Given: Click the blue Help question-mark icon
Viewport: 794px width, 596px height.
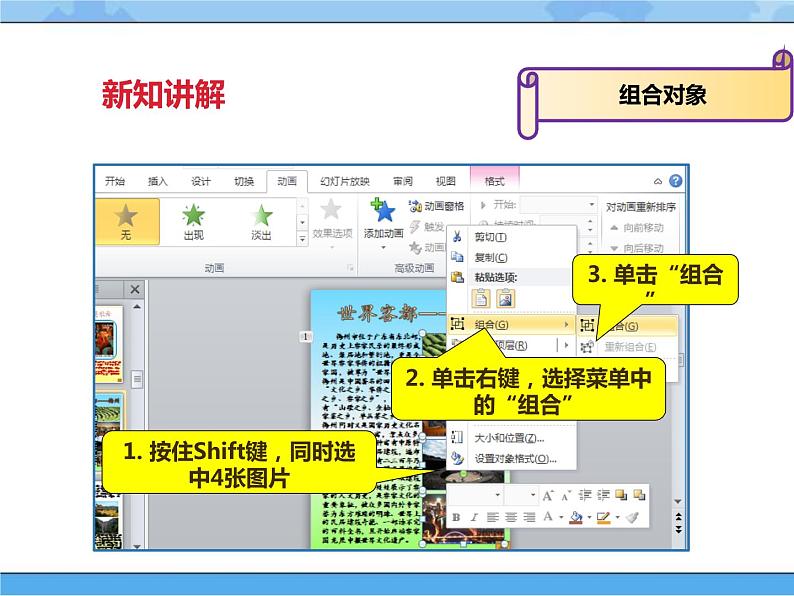Looking at the screenshot, I should pos(676,181).
